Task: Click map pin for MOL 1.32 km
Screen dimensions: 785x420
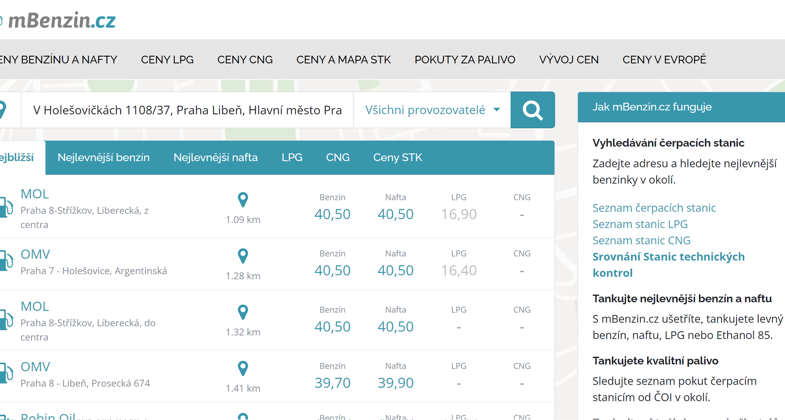Action: (x=243, y=312)
